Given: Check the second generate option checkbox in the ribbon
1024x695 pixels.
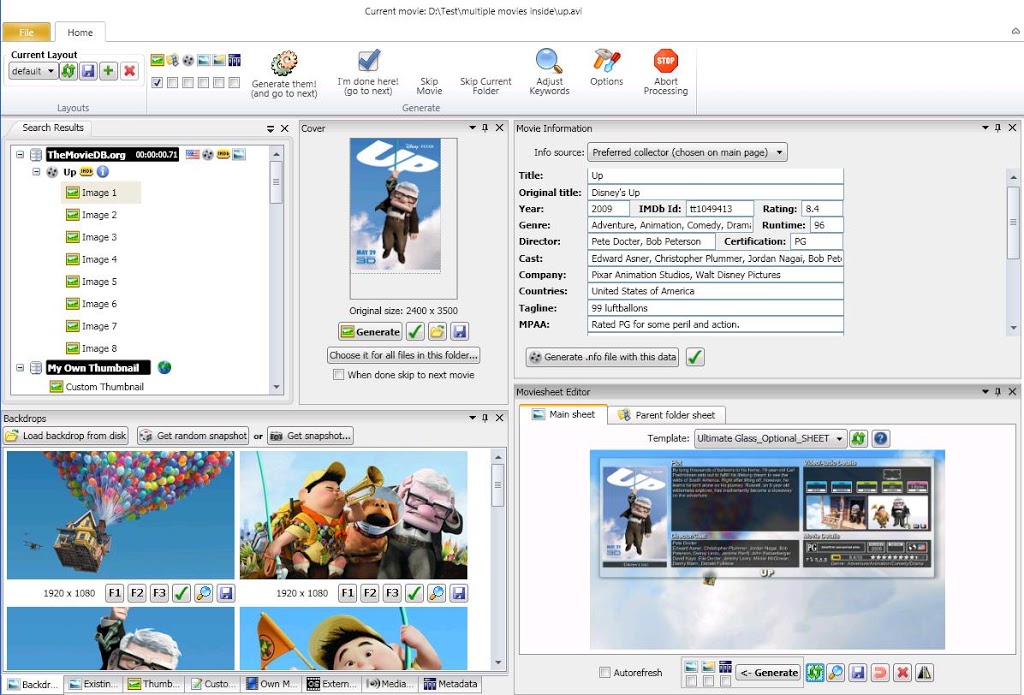Looking at the screenshot, I should [172, 82].
